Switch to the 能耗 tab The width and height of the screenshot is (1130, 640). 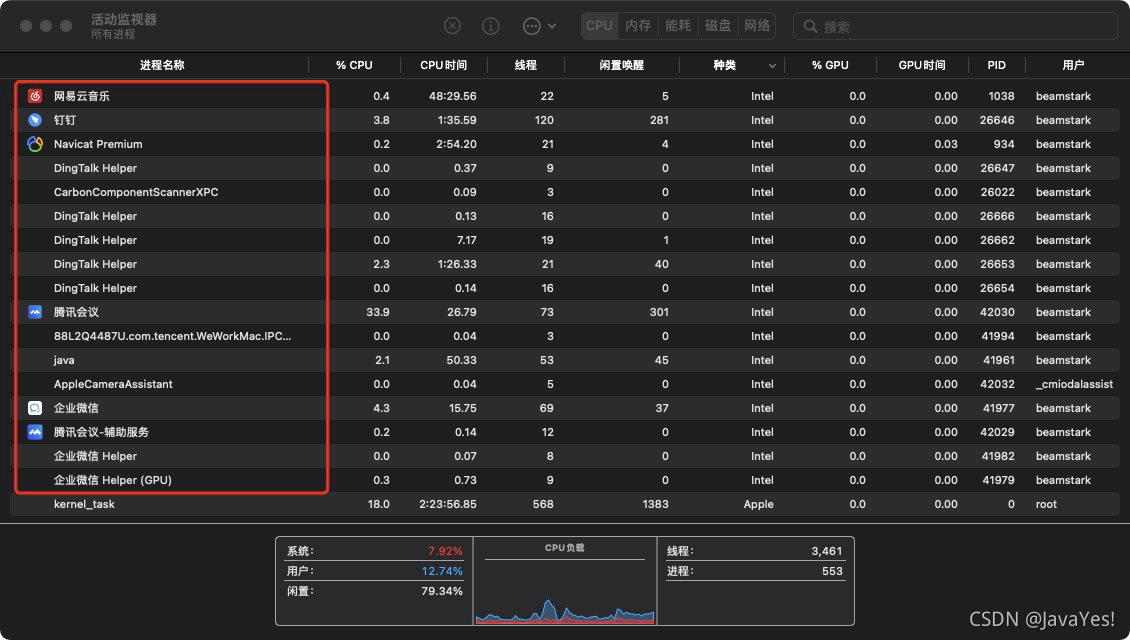[677, 26]
